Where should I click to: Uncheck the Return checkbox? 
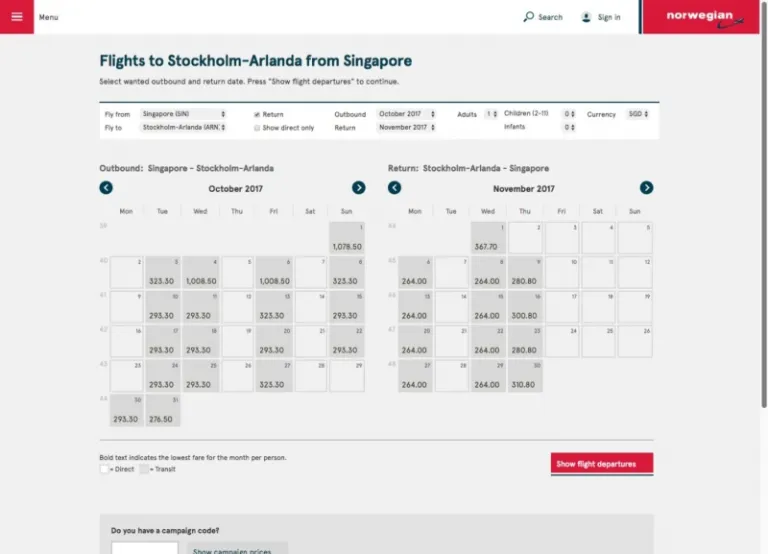point(257,115)
